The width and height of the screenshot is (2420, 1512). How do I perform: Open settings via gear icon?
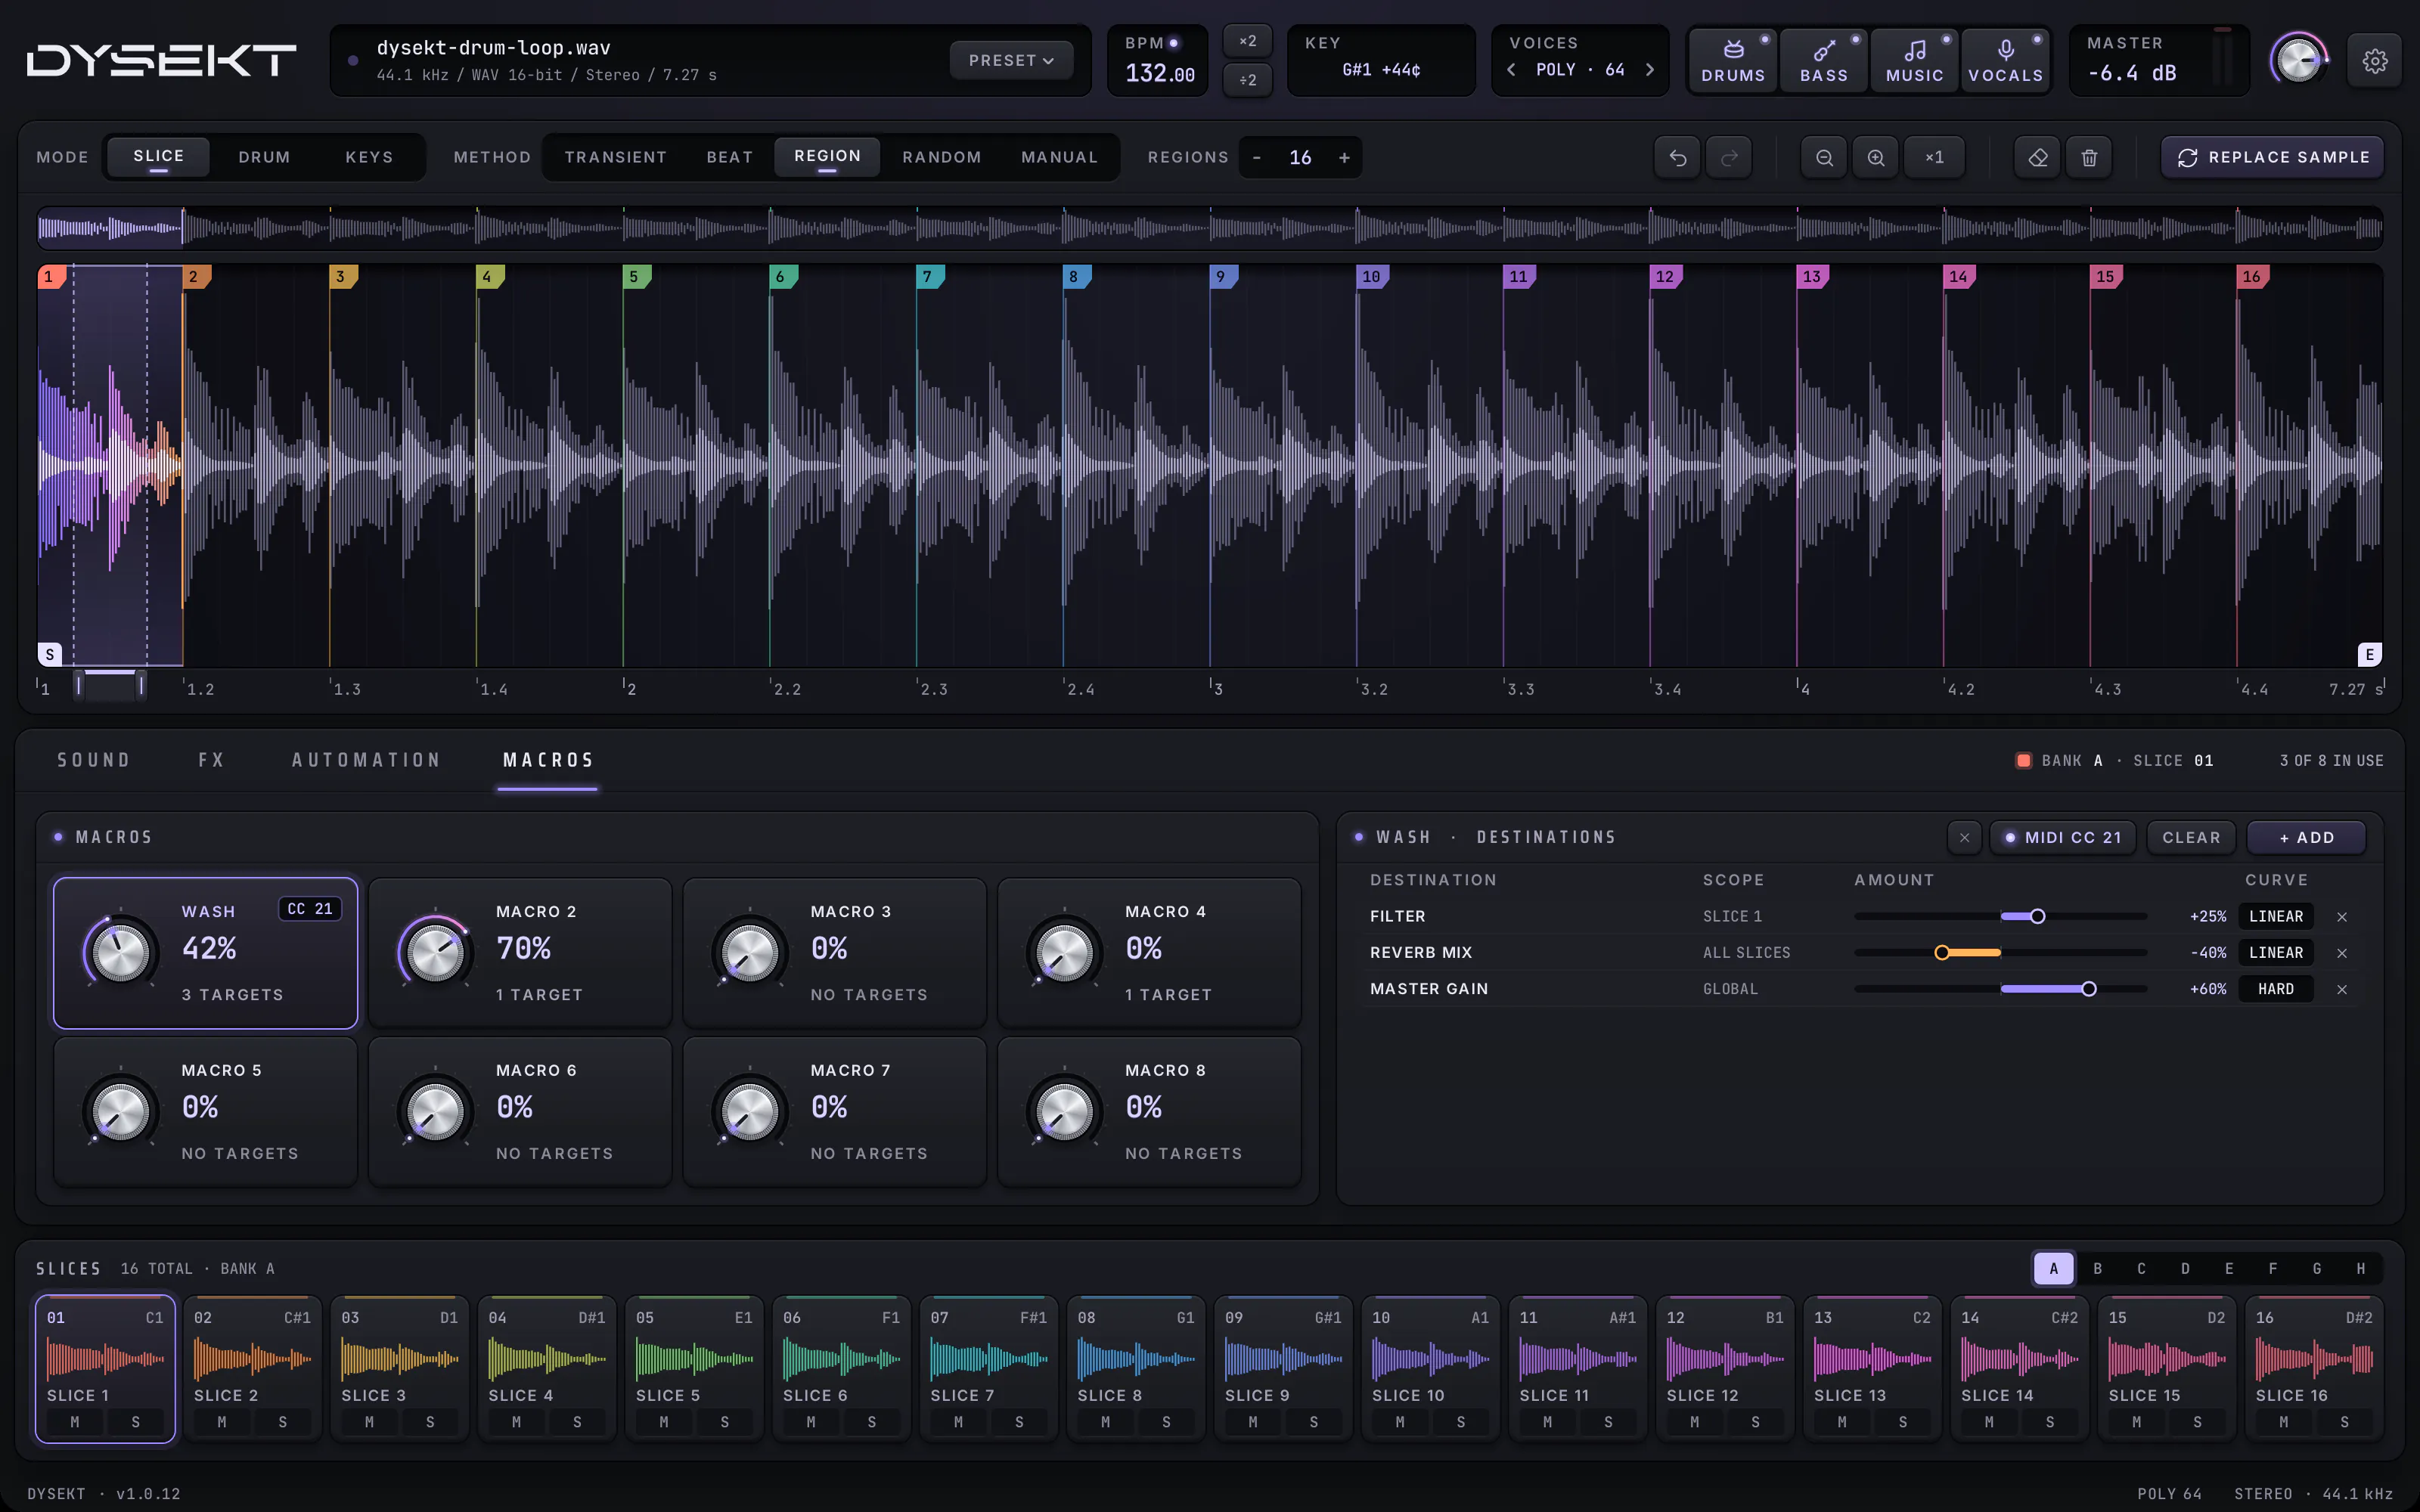2375,61
